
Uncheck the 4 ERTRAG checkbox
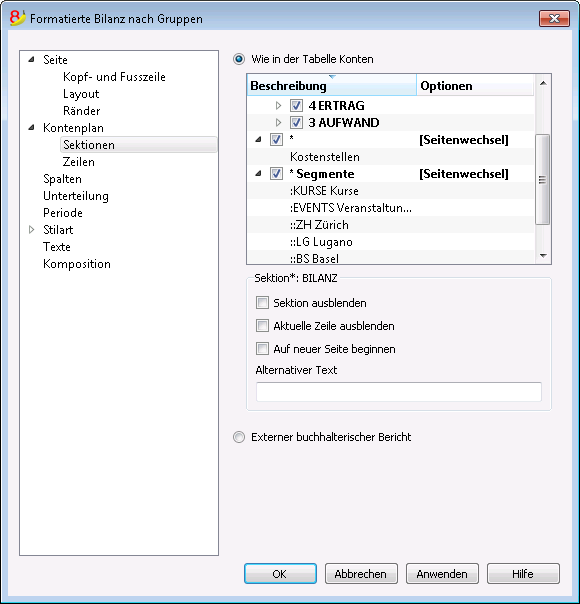point(296,106)
